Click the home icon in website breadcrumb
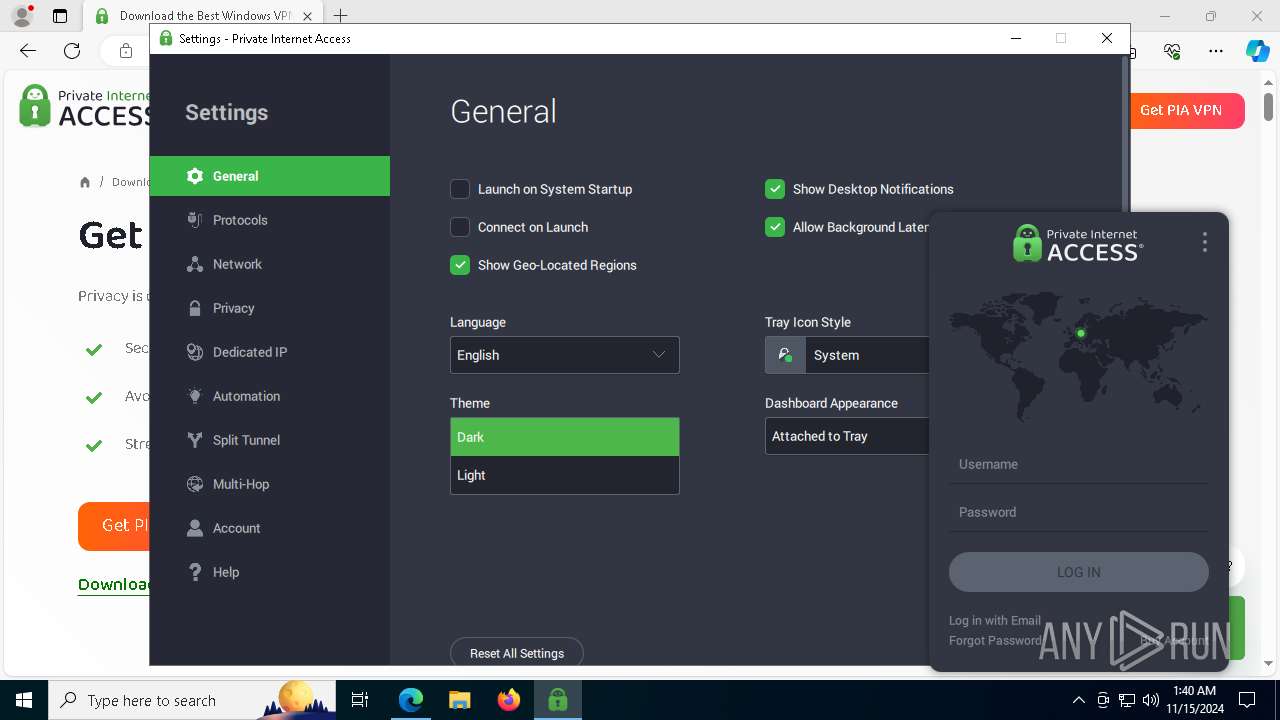Screen dimensions: 1280x720 85,182
